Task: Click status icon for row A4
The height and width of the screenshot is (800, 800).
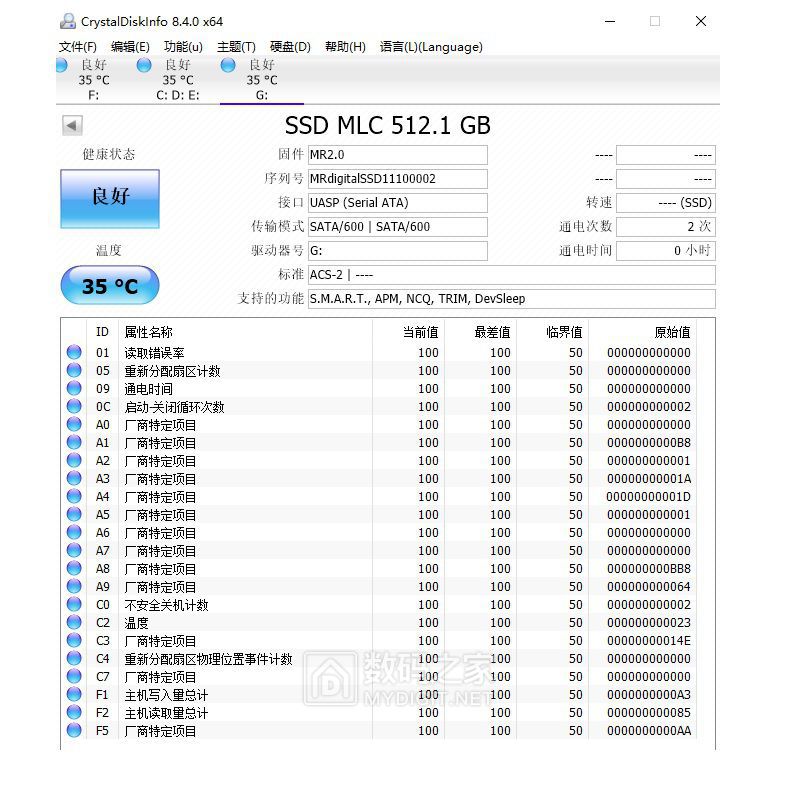Action: coord(74,496)
